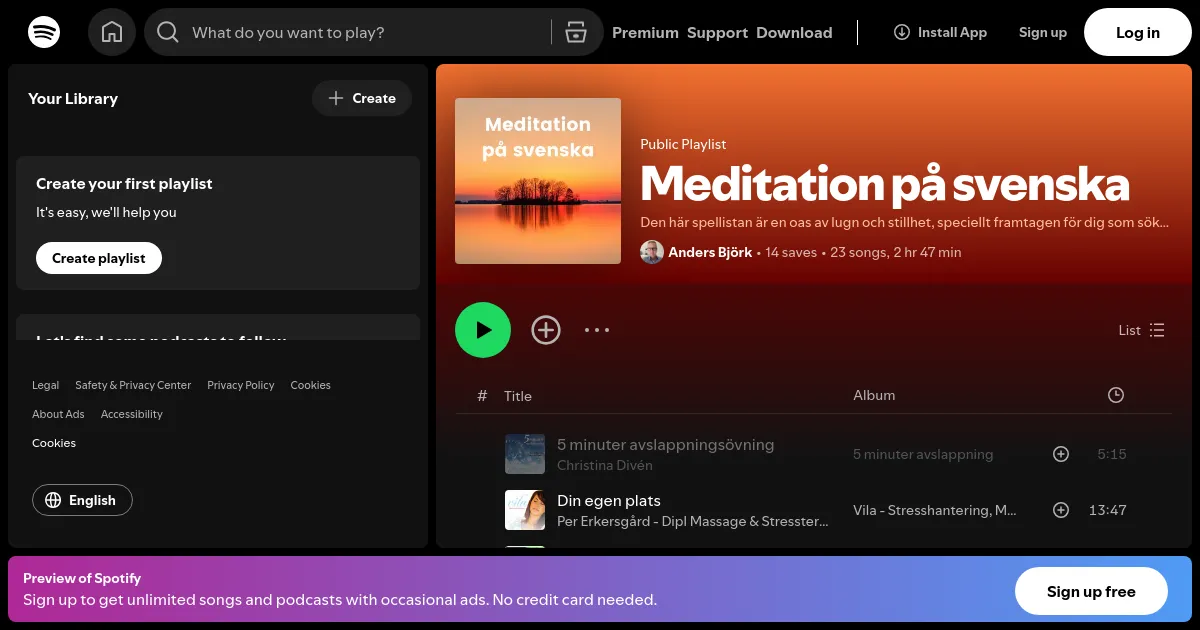Click the Spotify logo
This screenshot has width=1200, height=630.
tap(44, 31)
